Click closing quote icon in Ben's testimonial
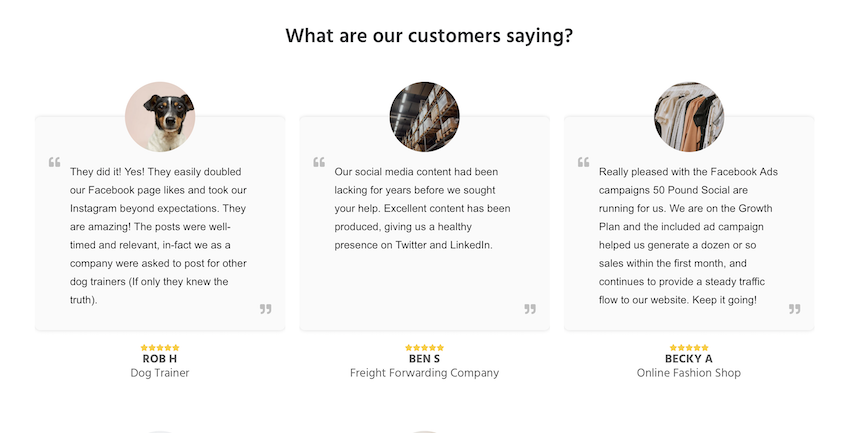 pos(530,309)
